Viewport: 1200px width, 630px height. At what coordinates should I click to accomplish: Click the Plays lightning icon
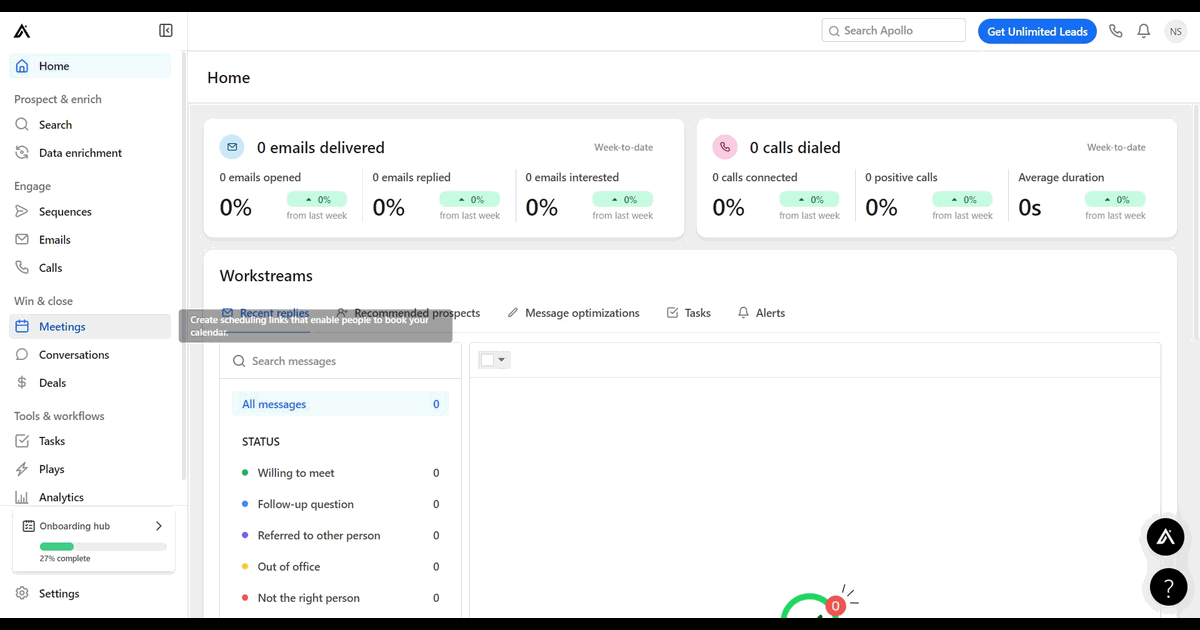pos(22,469)
